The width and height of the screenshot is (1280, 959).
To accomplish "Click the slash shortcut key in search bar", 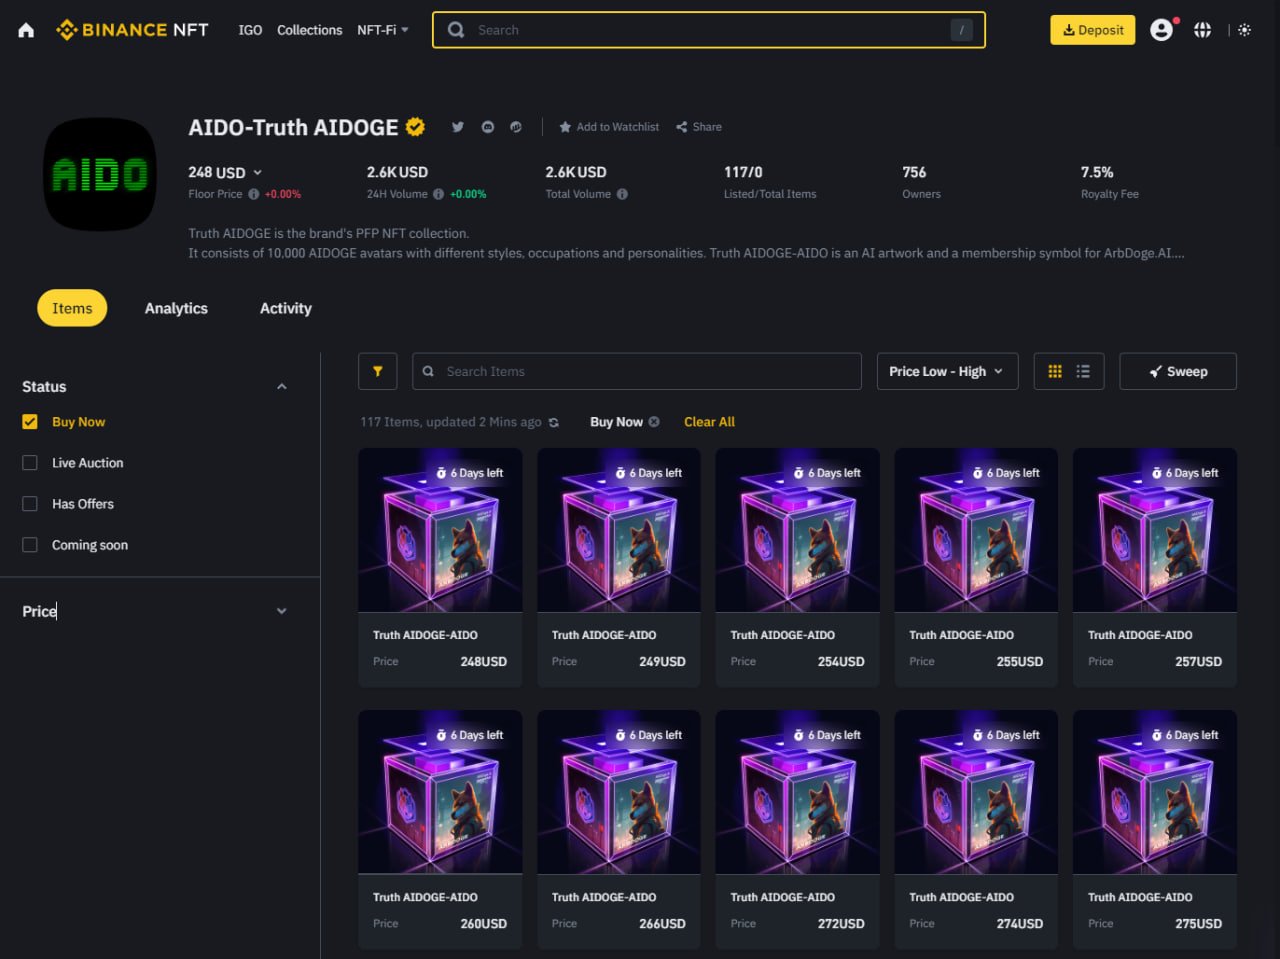I will click(961, 30).
